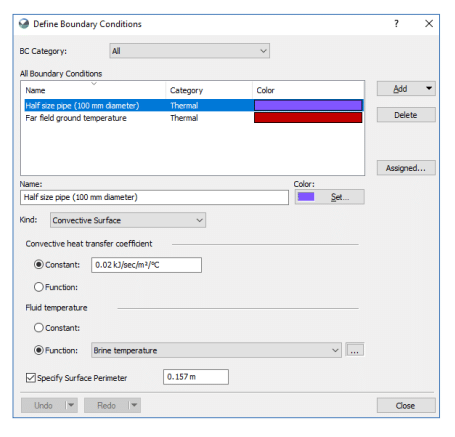Toggle Specify Surface Perimeter checkbox
The height and width of the screenshot is (437, 455).
click(31, 378)
